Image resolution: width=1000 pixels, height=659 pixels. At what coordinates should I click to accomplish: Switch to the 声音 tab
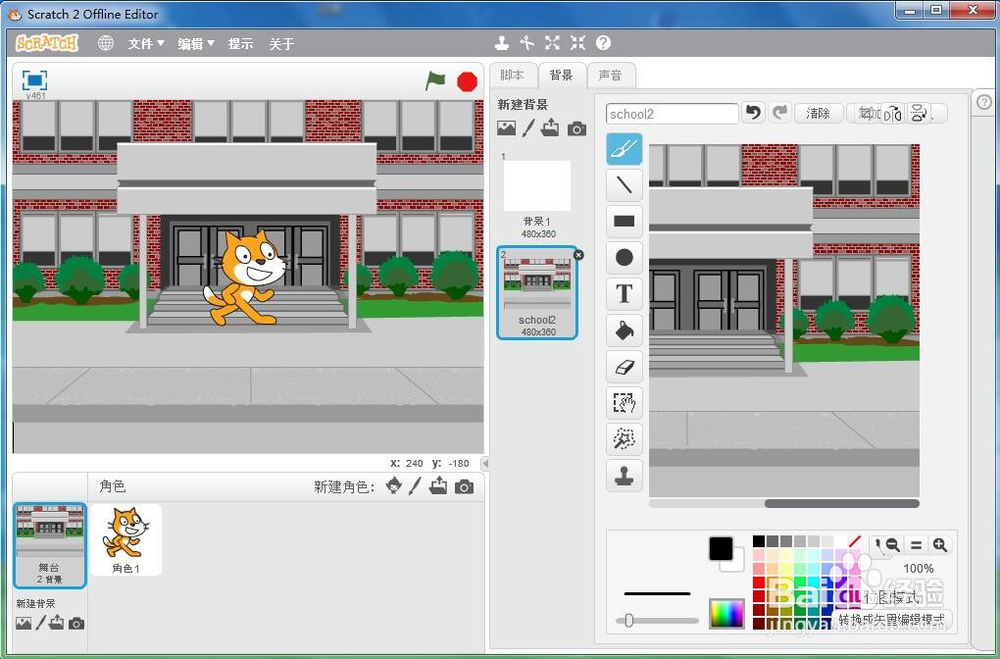[610, 75]
